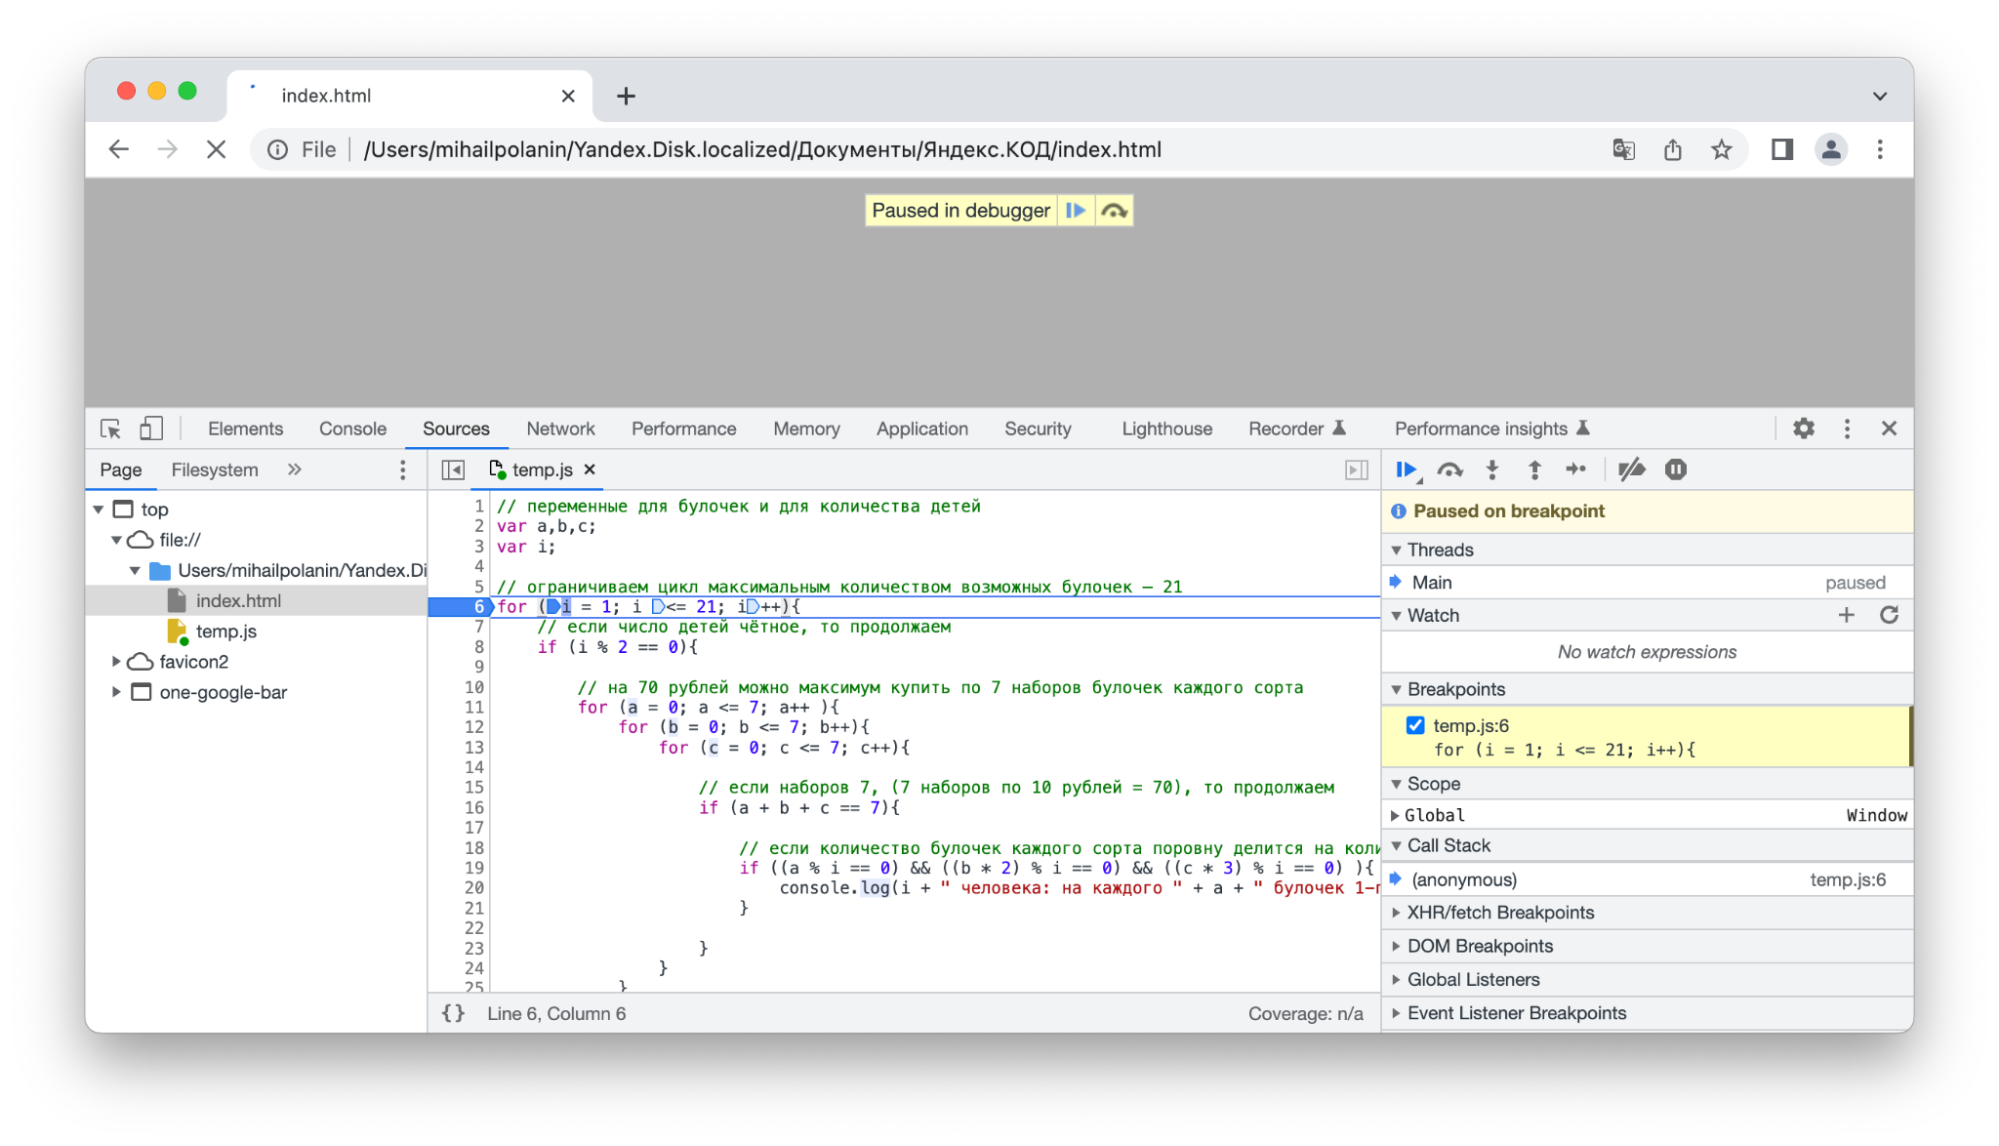Viewport: 1999px width, 1146px height.
Task: Resume script execution in debugger toolbar
Action: pyautogui.click(x=1406, y=470)
